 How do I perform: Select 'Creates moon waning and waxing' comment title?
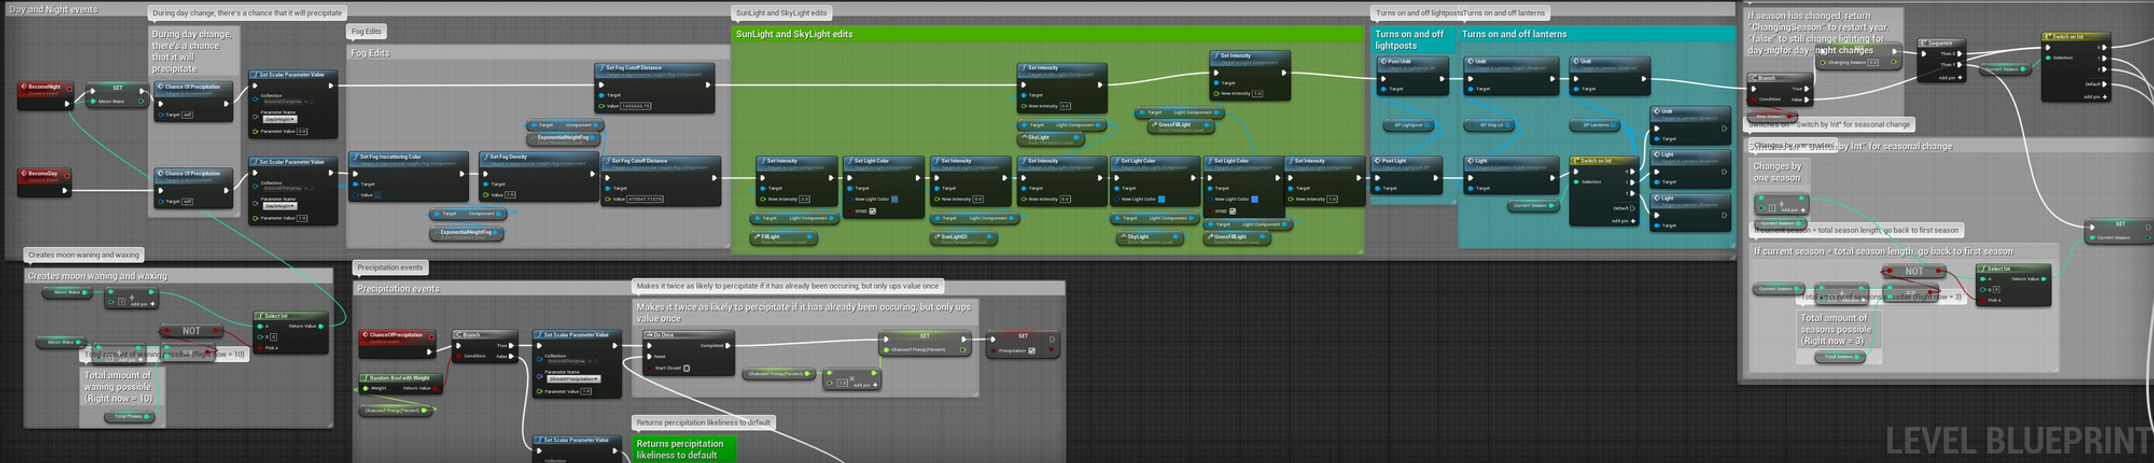pyautogui.click(x=97, y=276)
